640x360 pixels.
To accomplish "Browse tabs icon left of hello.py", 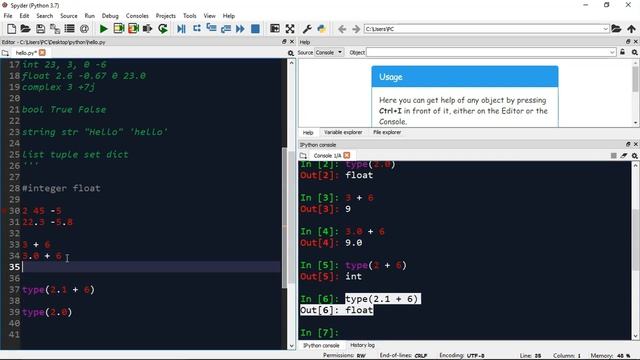I will pyautogui.click(x=5, y=53).
